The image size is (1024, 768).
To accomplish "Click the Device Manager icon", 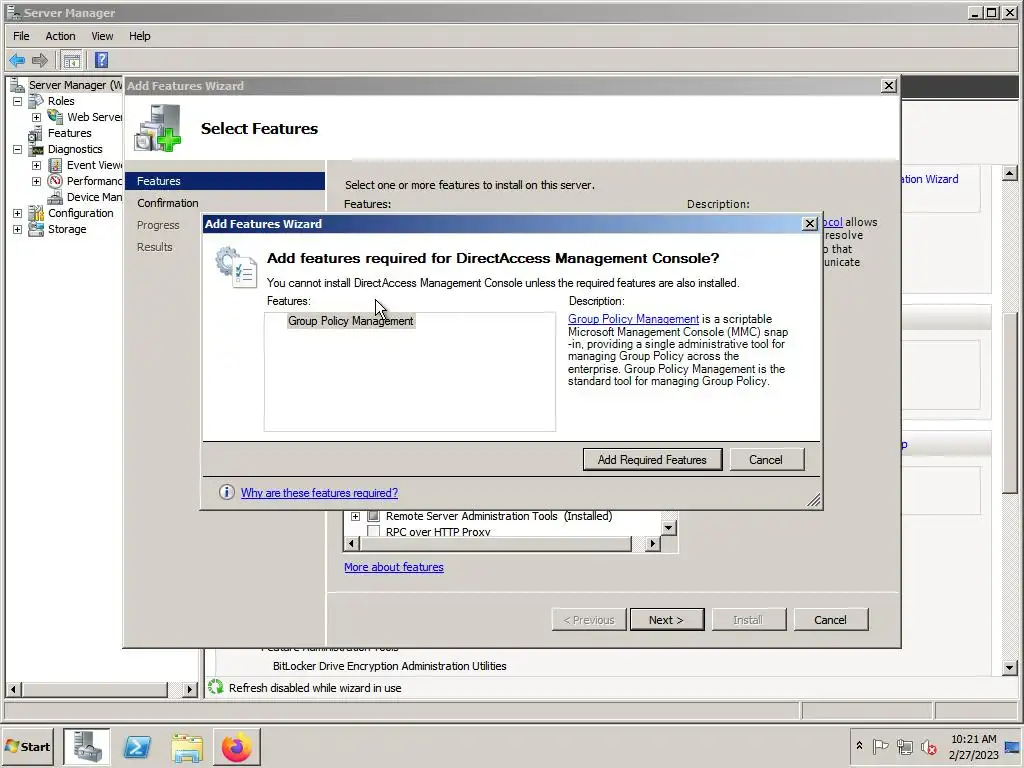I will click(56, 197).
